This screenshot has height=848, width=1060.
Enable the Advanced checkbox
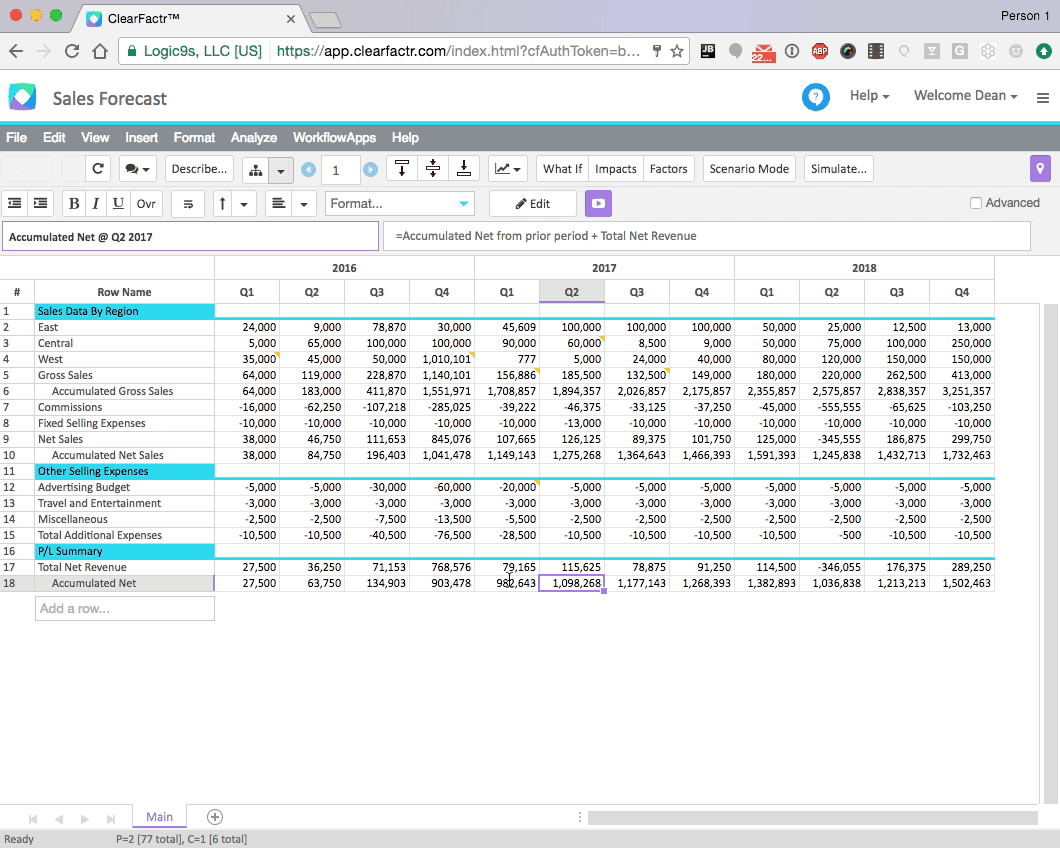coord(976,203)
